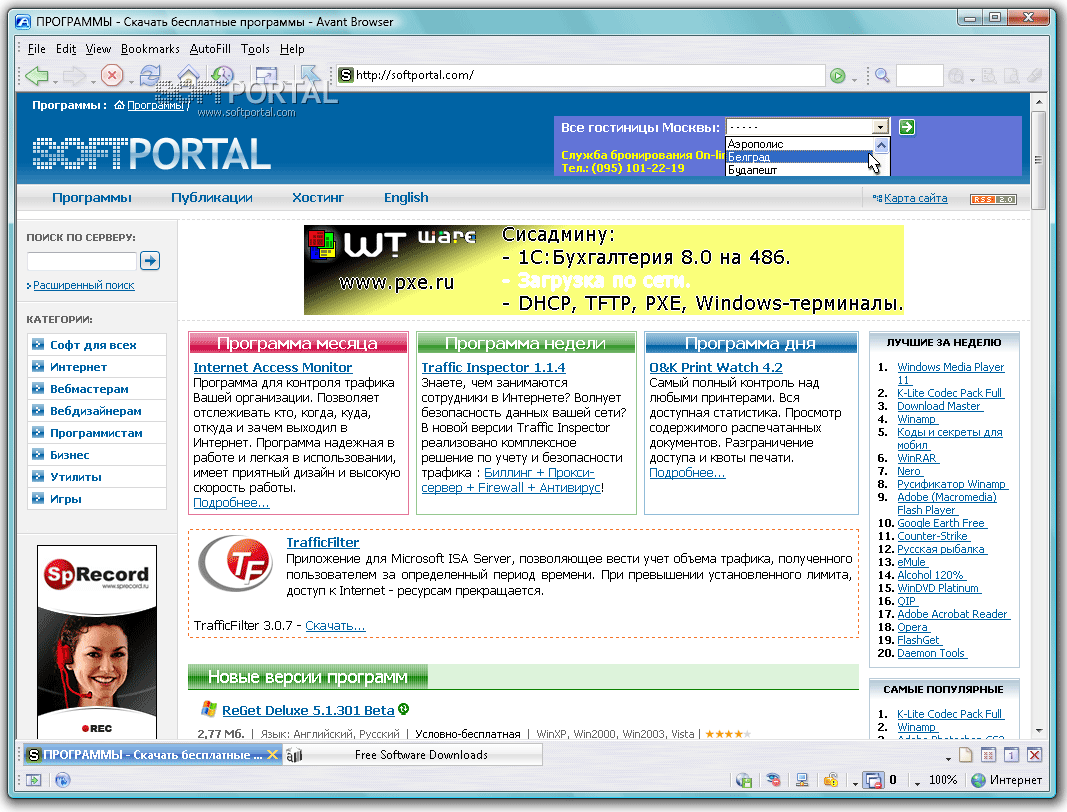
Task: Click the numbered window '1' icon in tab bar
Action: coord(1011,754)
